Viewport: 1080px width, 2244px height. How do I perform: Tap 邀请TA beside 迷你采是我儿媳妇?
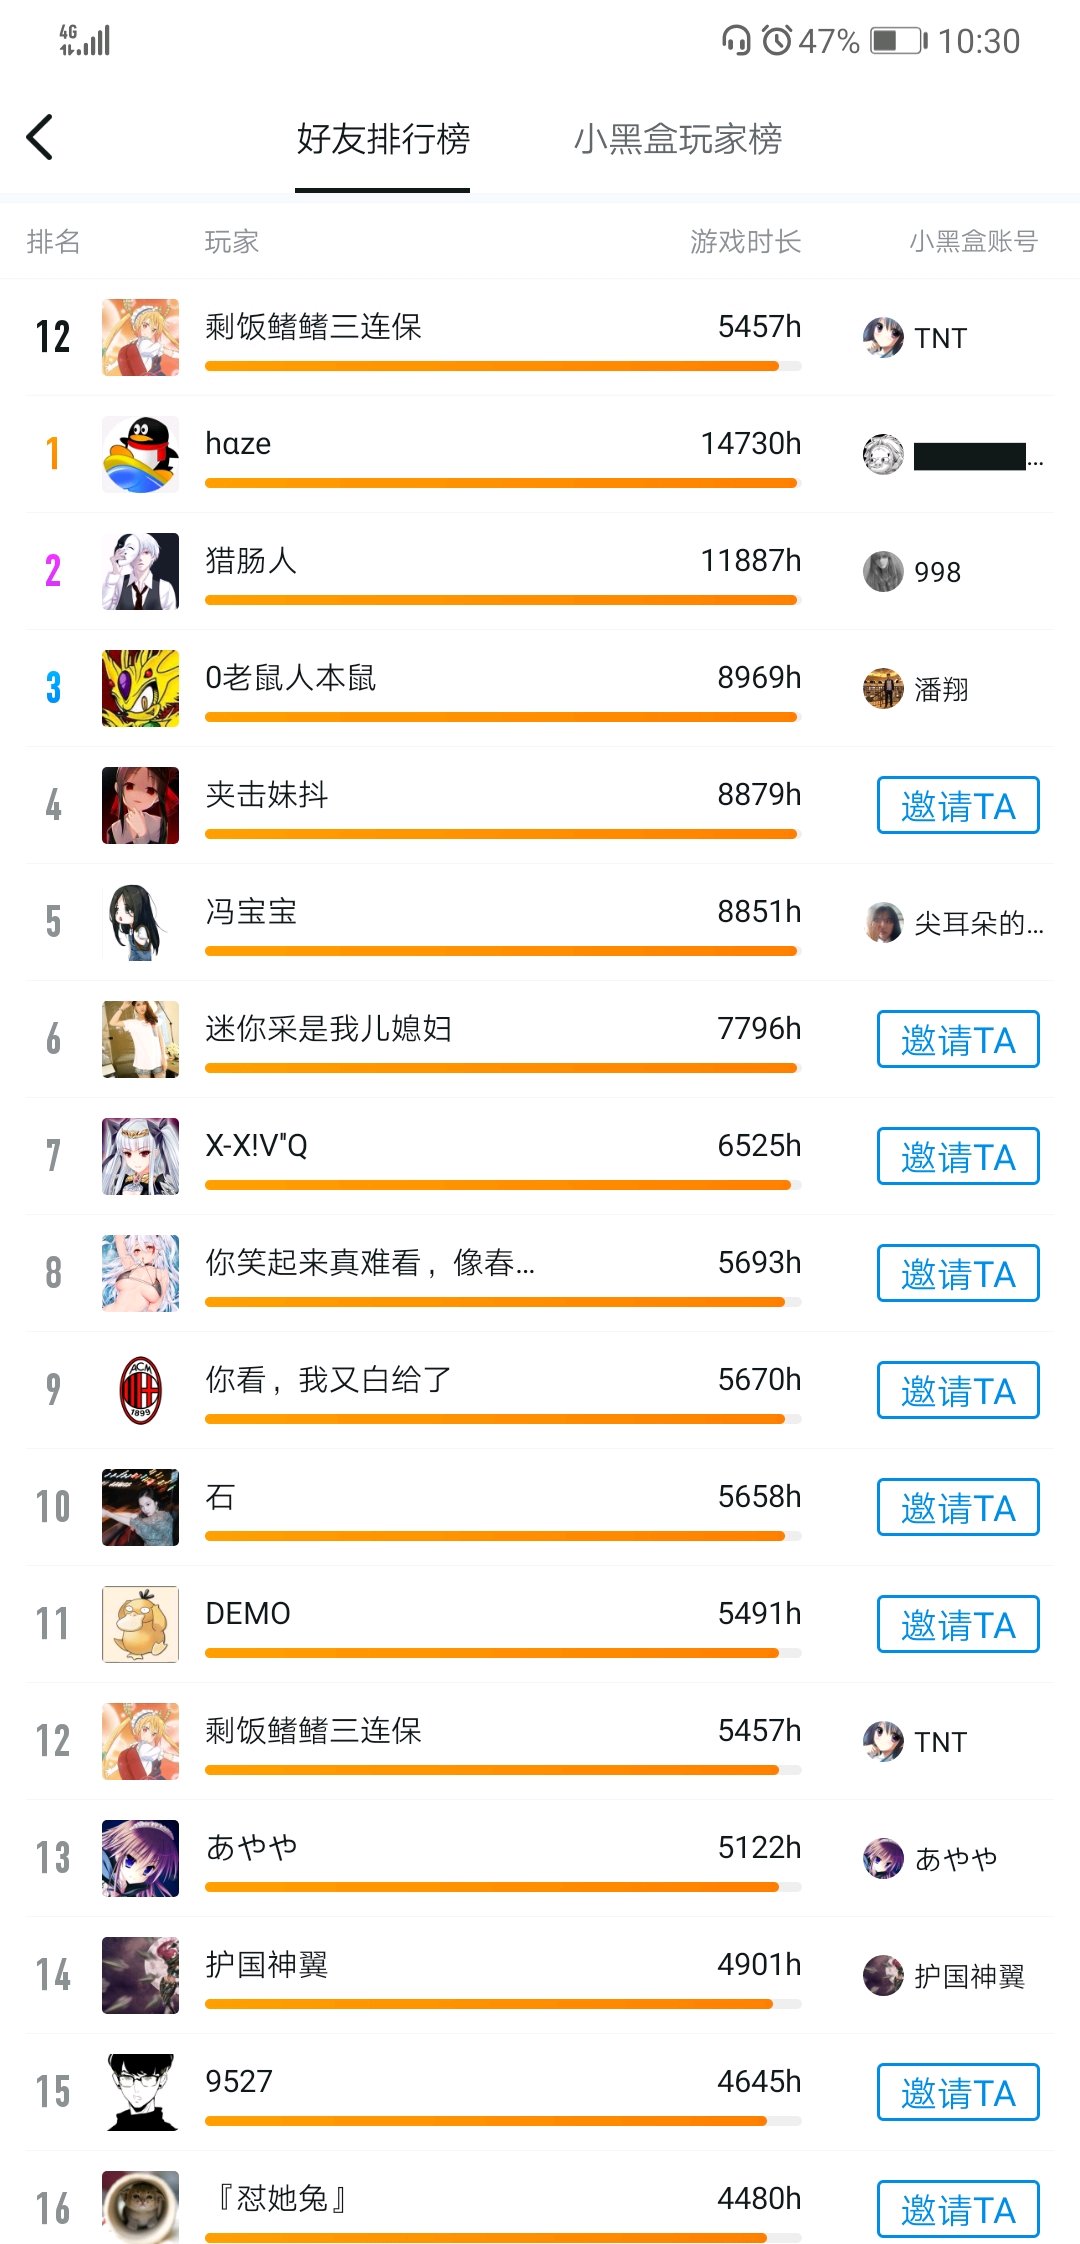pyautogui.click(x=957, y=1040)
